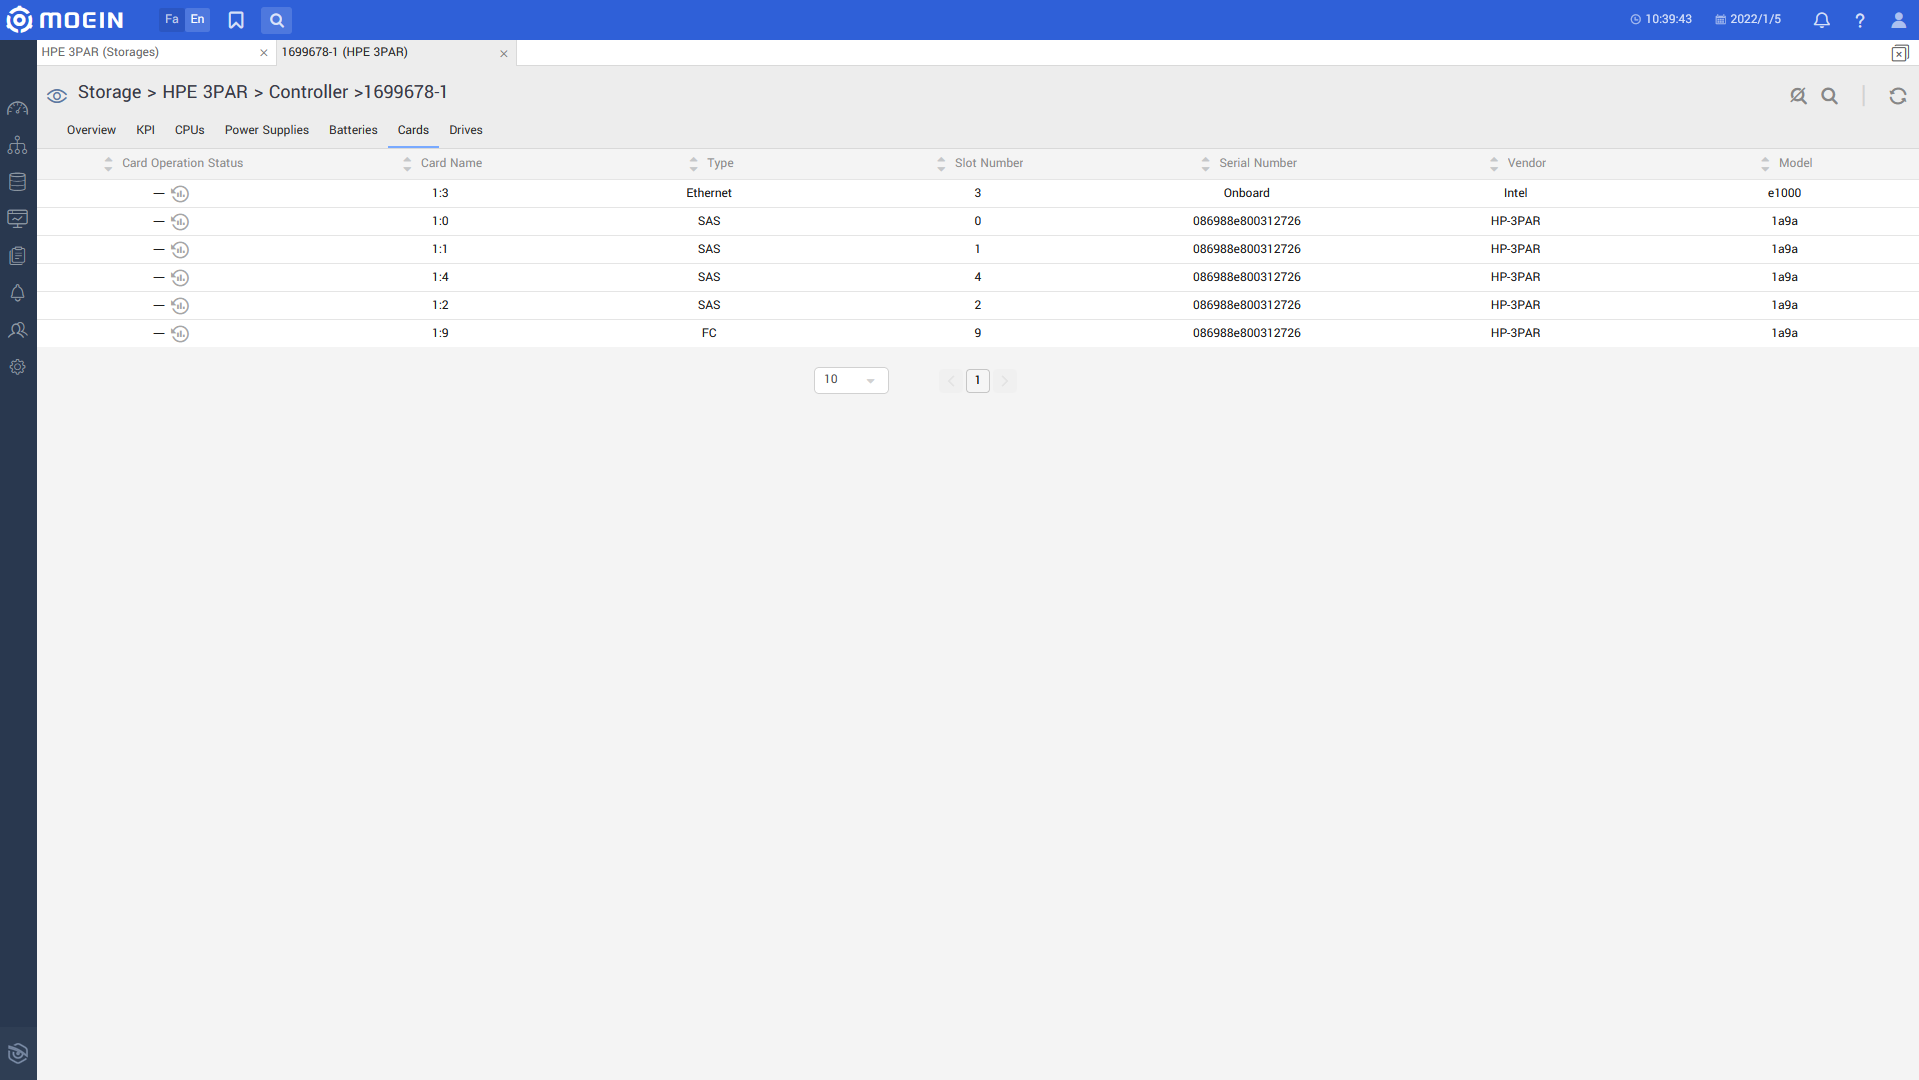The height and width of the screenshot is (1080, 1919).
Task: Click the clear search filter icon
Action: (1798, 96)
